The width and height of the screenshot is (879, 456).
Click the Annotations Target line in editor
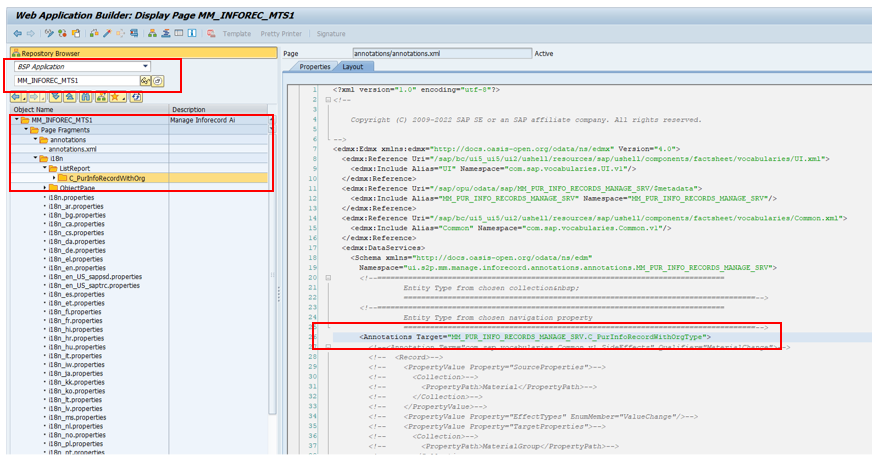(535, 337)
